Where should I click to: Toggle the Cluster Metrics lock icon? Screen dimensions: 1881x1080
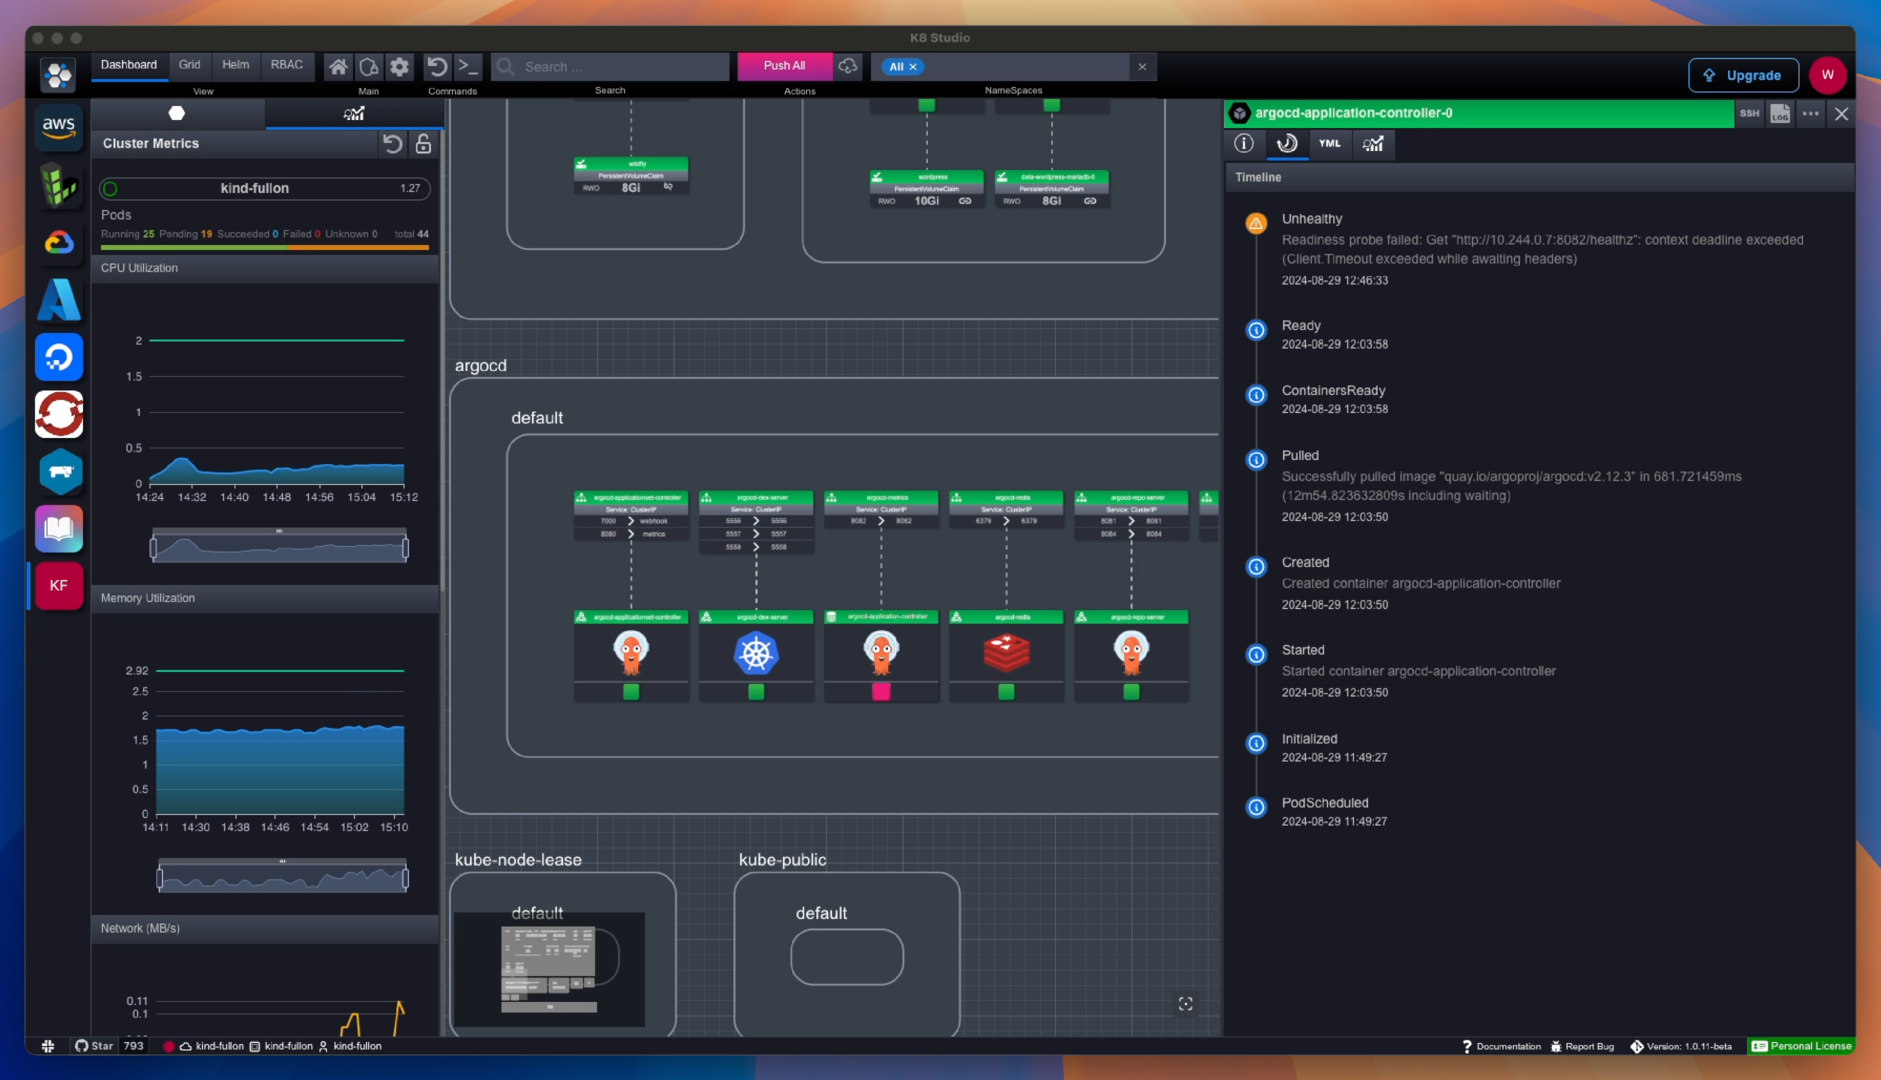[x=423, y=144]
